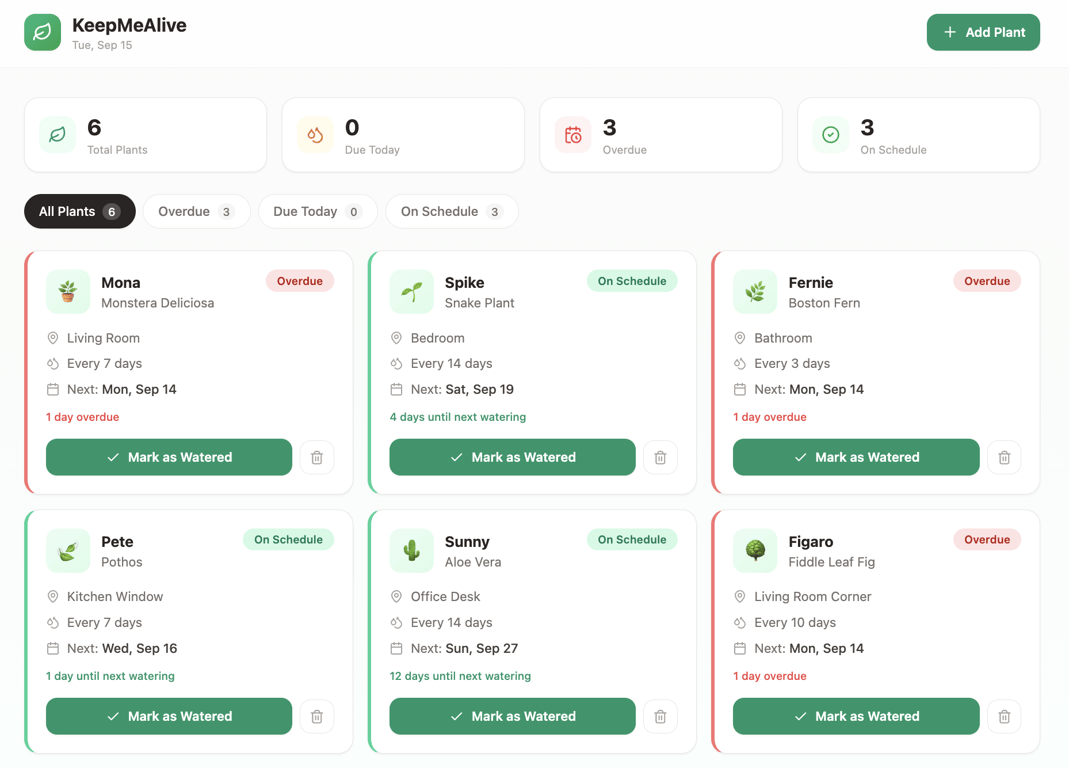The width and height of the screenshot is (1069, 768).
Task: Click the On Schedule checkmark icon
Action: click(x=830, y=134)
